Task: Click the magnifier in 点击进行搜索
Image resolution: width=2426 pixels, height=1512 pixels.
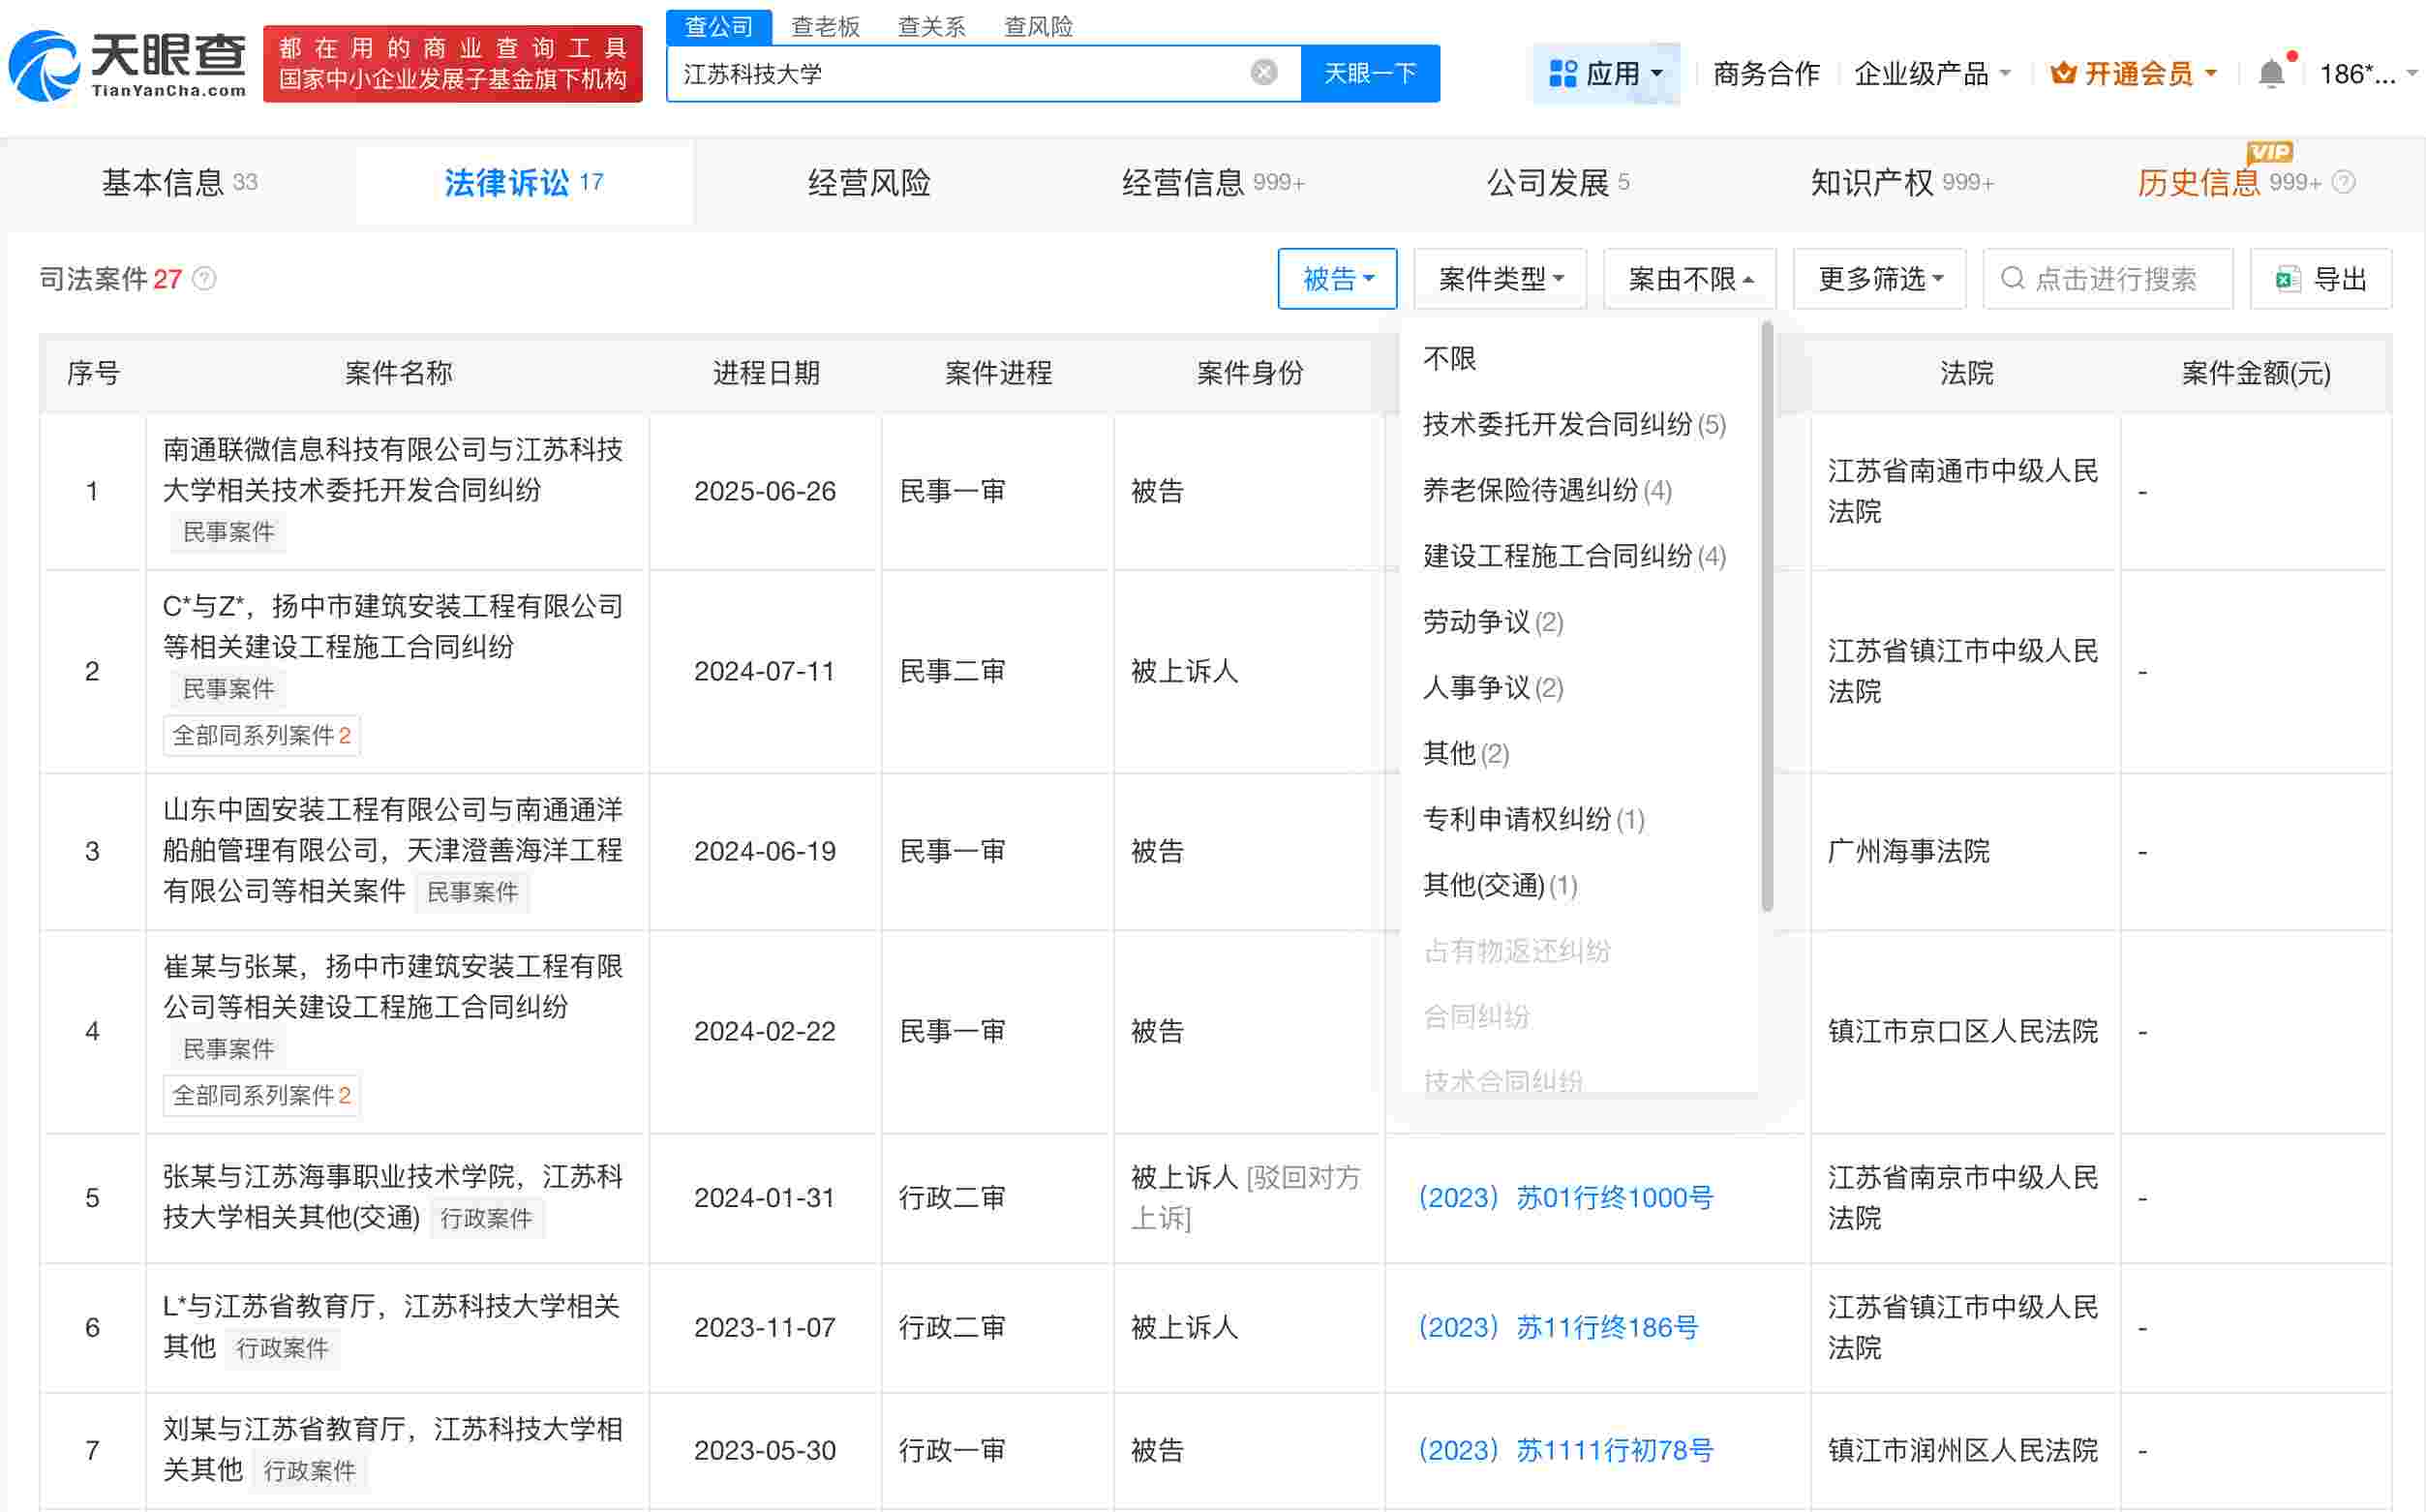Action: [2013, 279]
